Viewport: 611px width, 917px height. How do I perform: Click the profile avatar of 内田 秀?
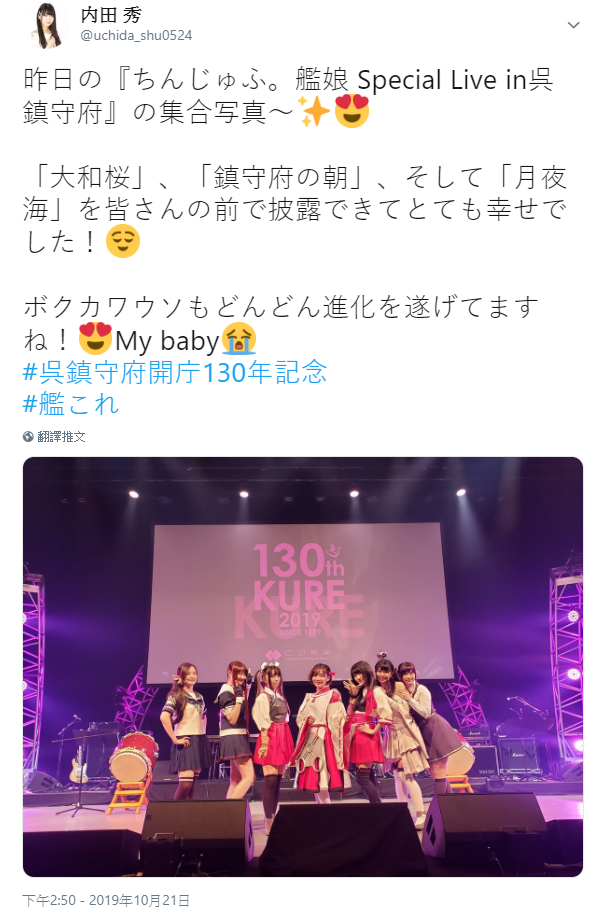[46, 25]
